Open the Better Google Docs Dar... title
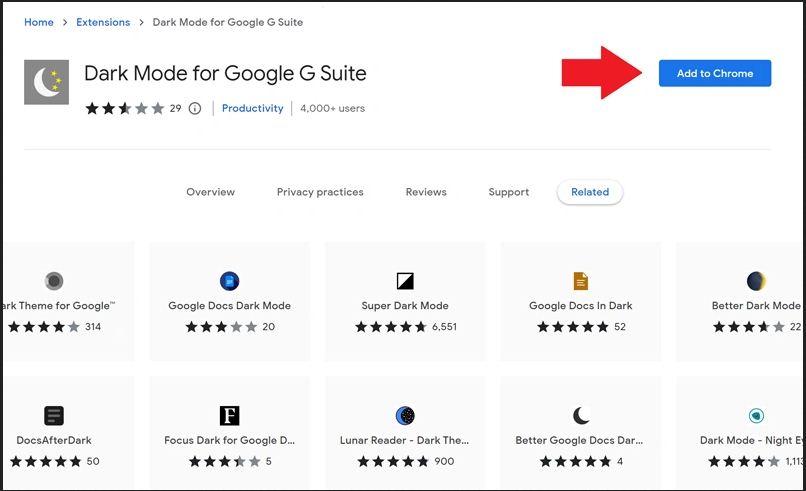Viewport: 806px width, 491px height. point(579,440)
